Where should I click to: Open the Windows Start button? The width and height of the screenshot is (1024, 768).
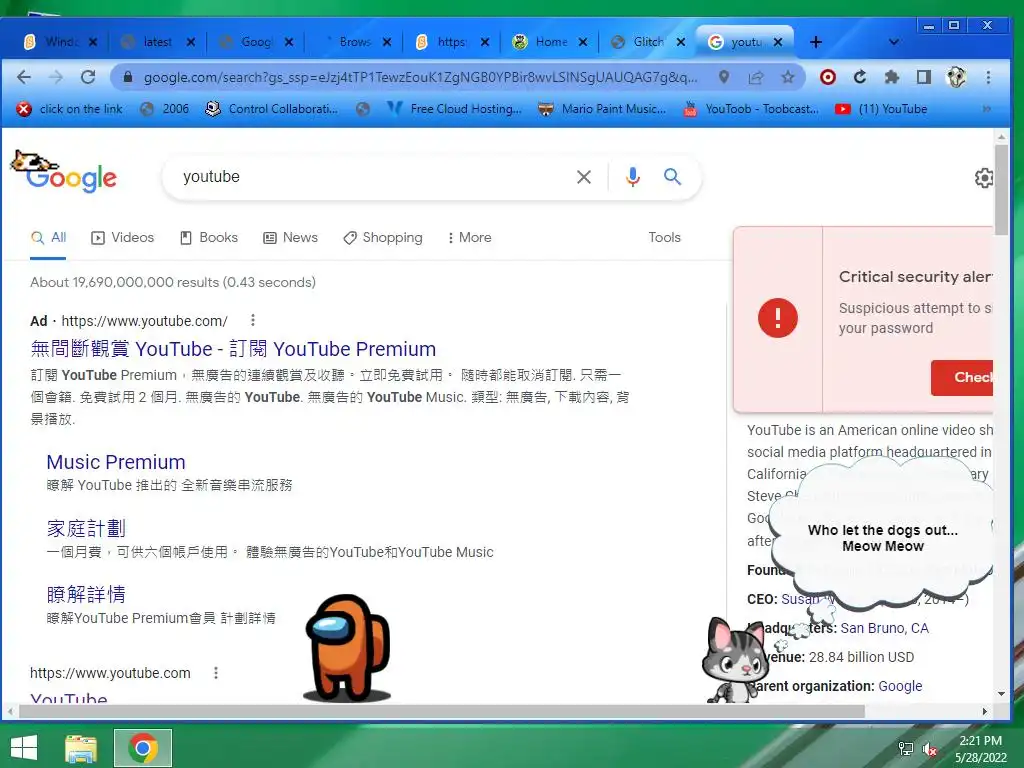(24, 748)
